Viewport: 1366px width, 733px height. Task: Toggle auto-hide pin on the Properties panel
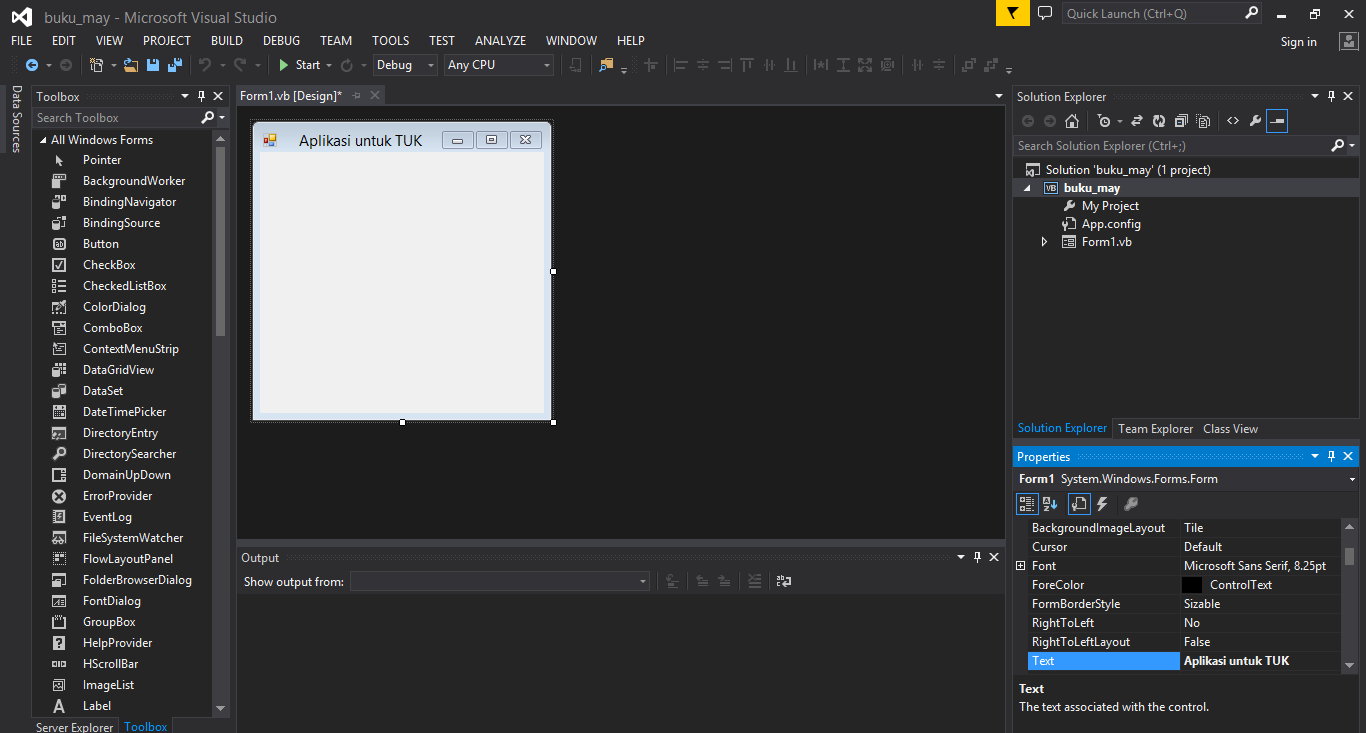pos(1331,456)
